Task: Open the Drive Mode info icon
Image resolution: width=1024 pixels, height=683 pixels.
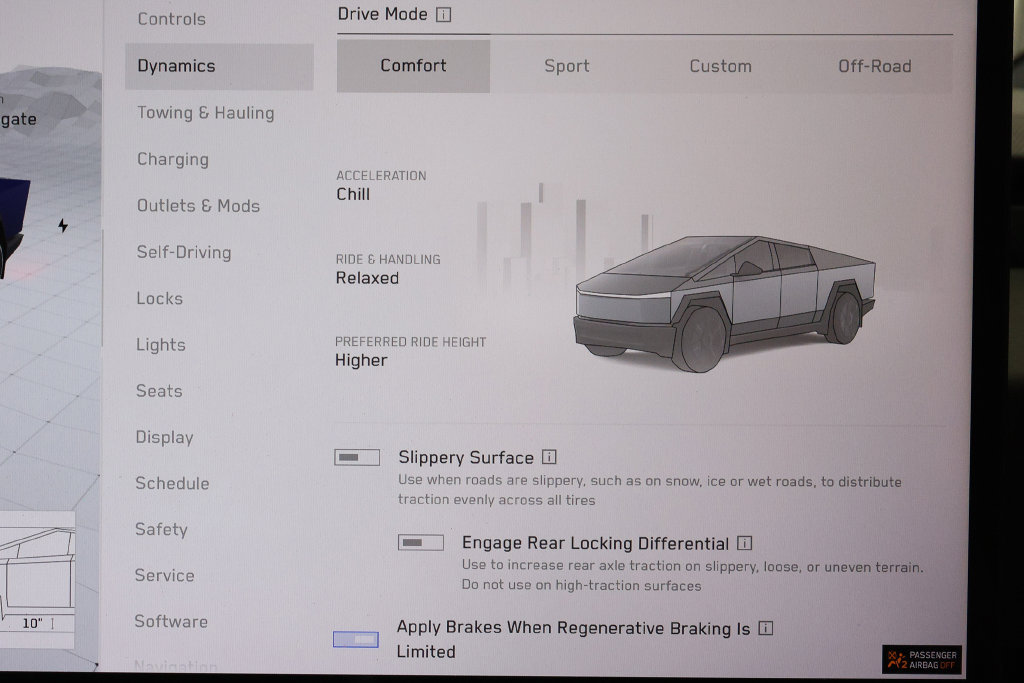Action: (x=443, y=14)
